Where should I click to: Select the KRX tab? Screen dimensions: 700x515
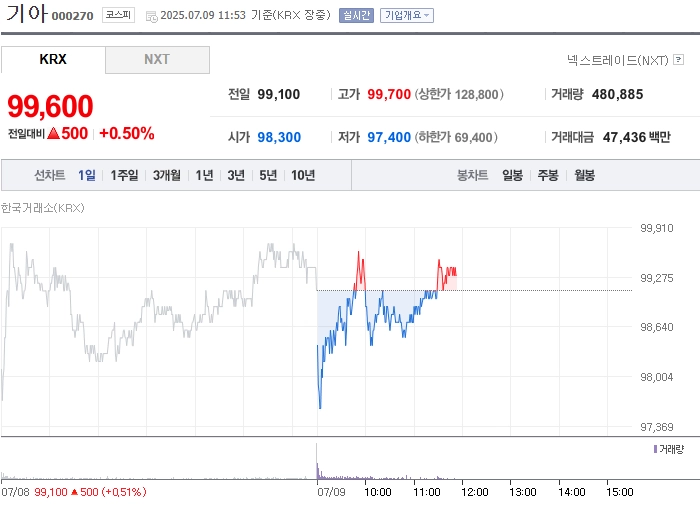(x=53, y=59)
